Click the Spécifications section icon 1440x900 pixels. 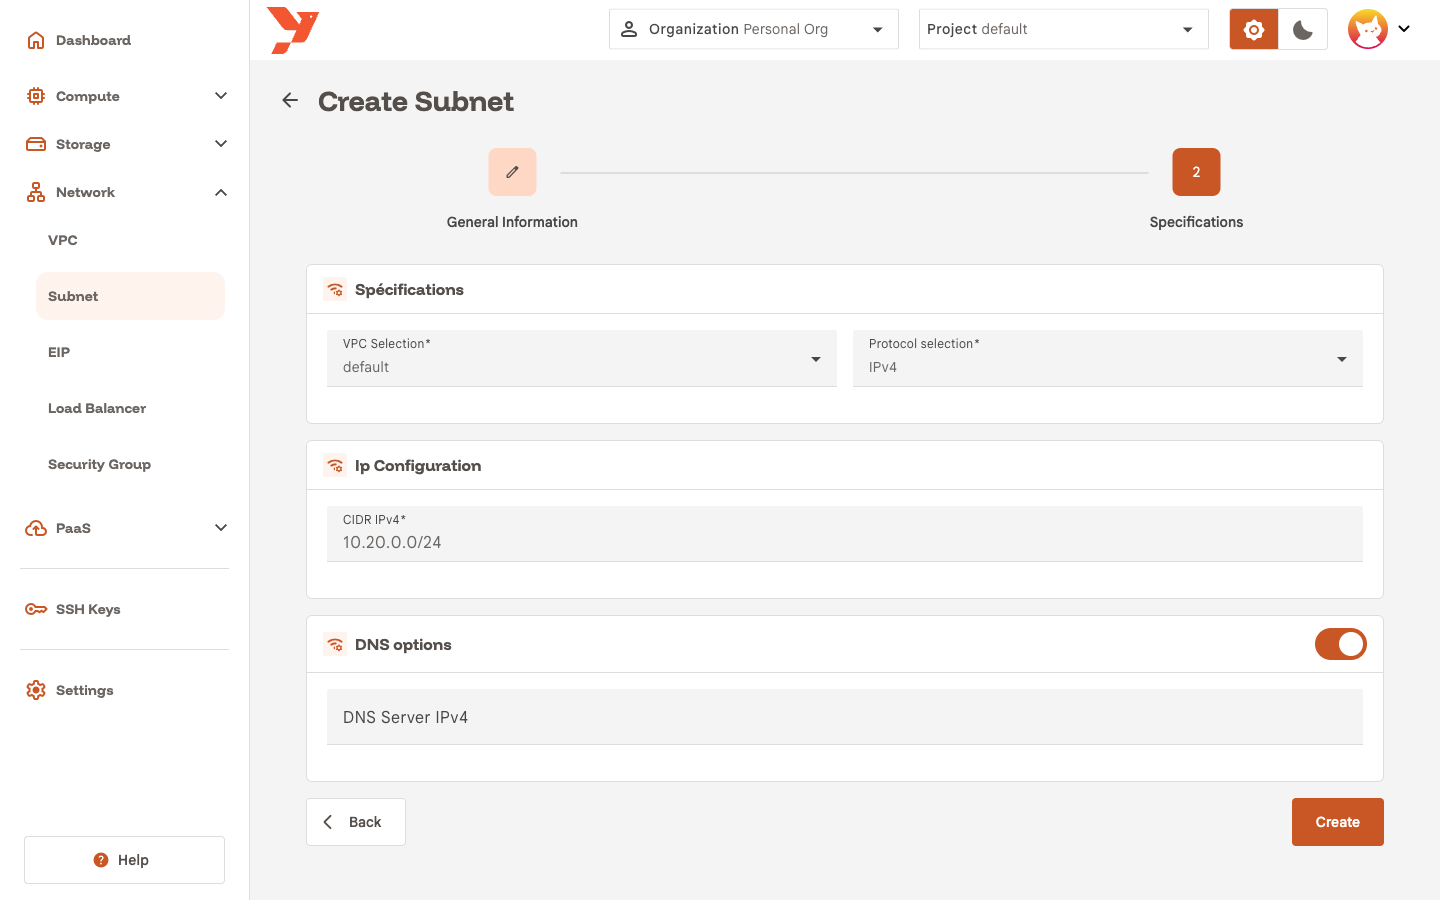coord(335,290)
